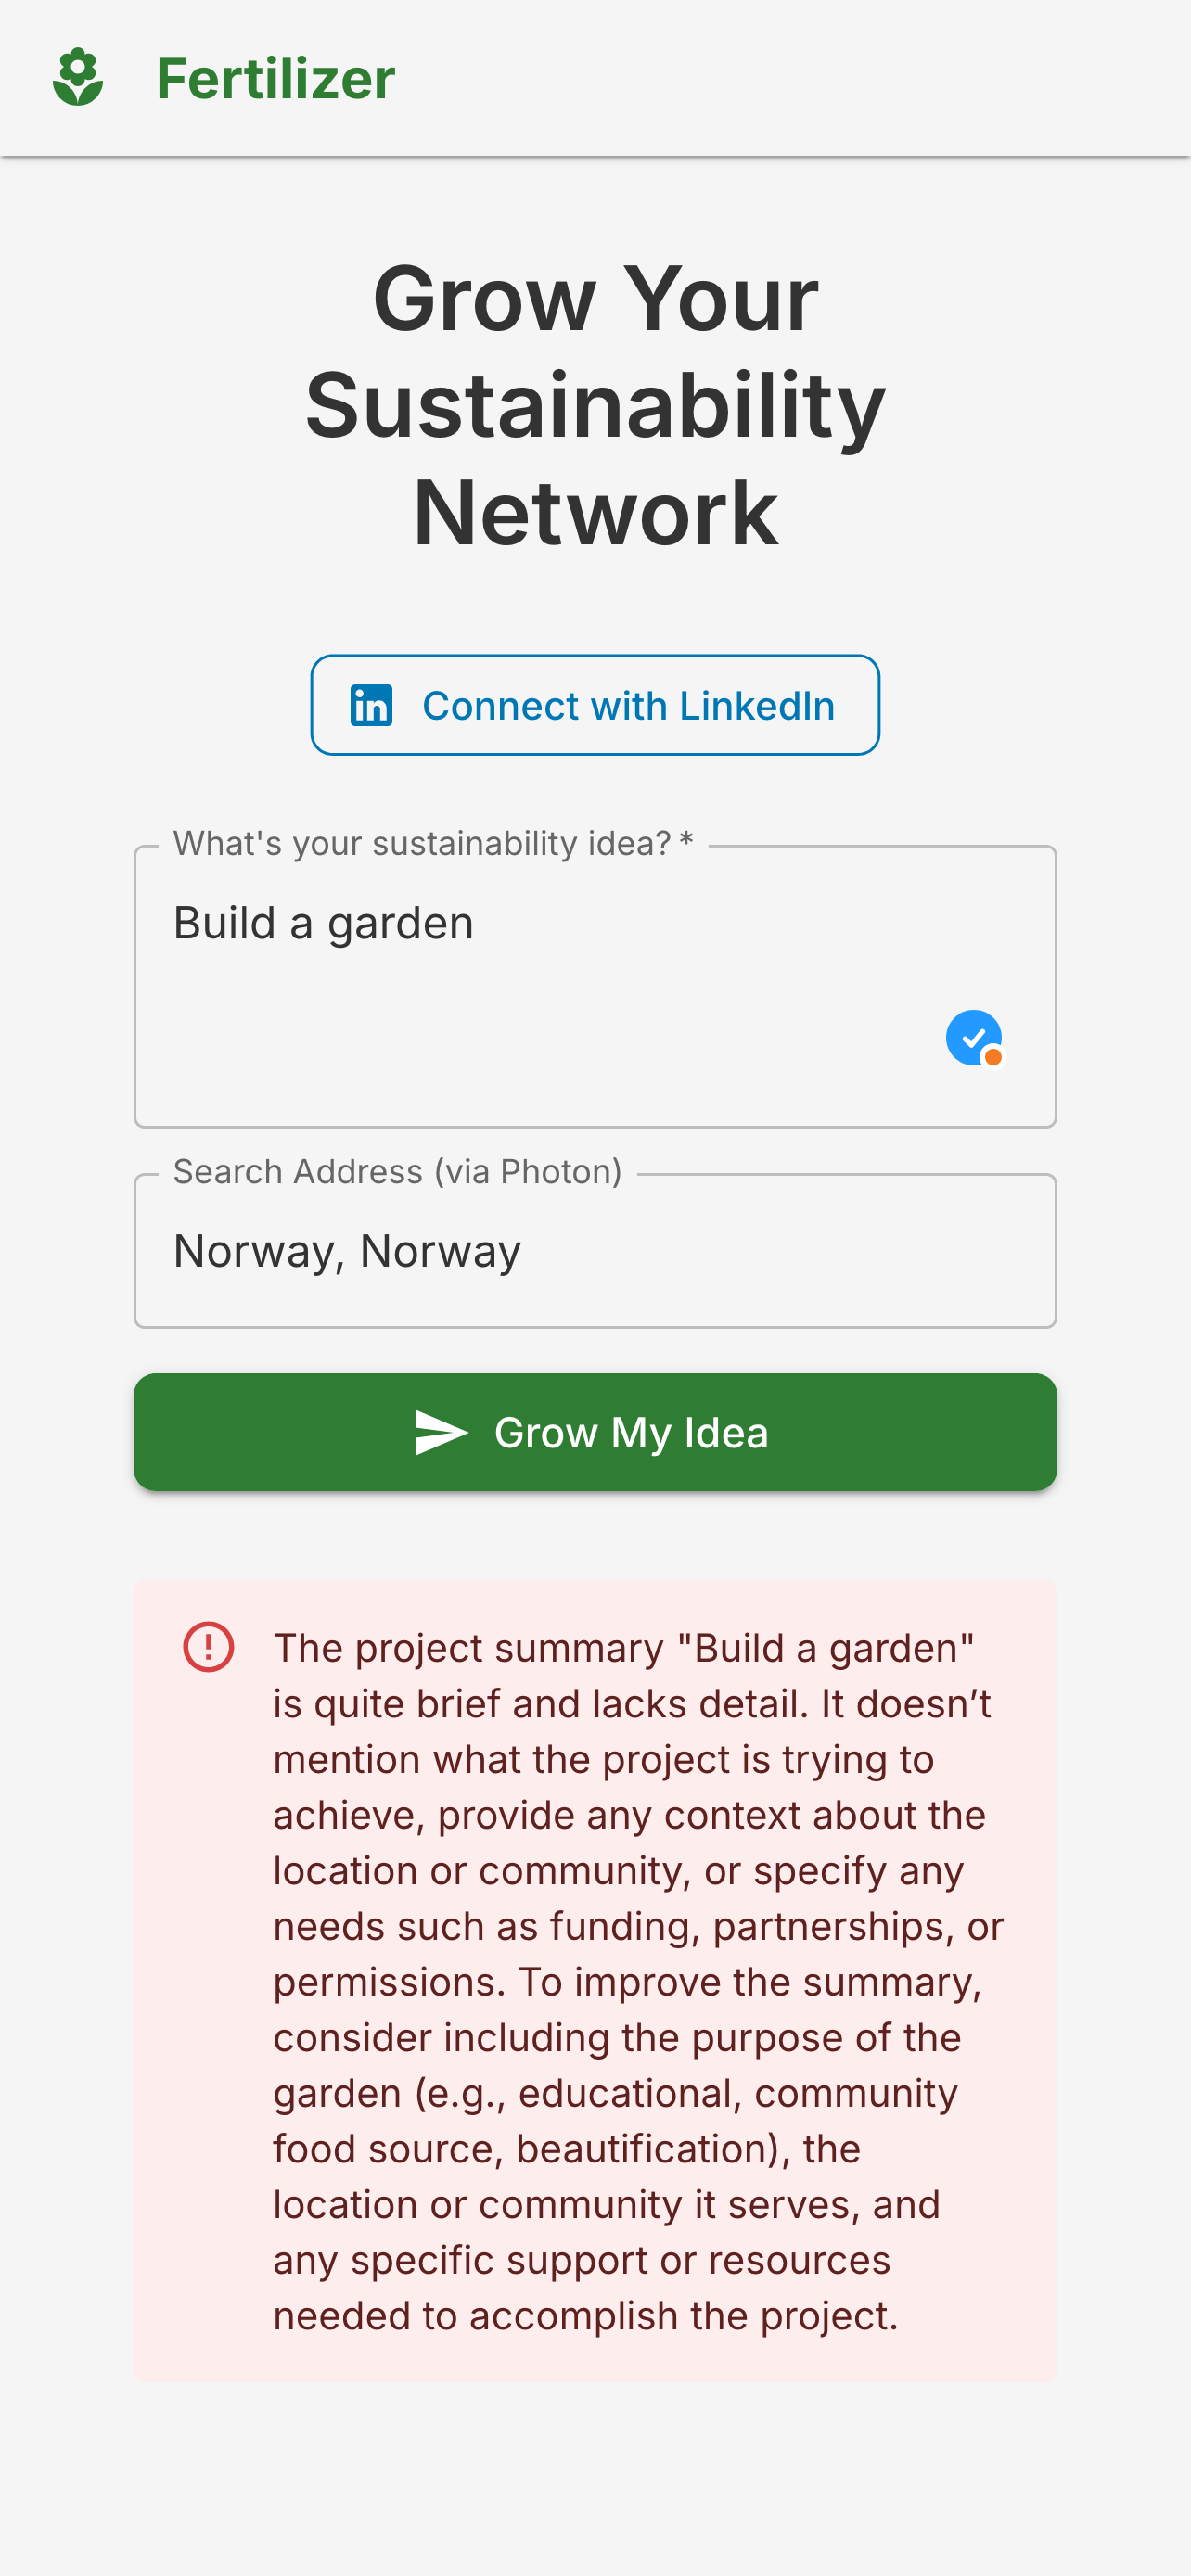Focus the sustainability idea text area
Viewport: 1191px width, 2576px height.
595,987
